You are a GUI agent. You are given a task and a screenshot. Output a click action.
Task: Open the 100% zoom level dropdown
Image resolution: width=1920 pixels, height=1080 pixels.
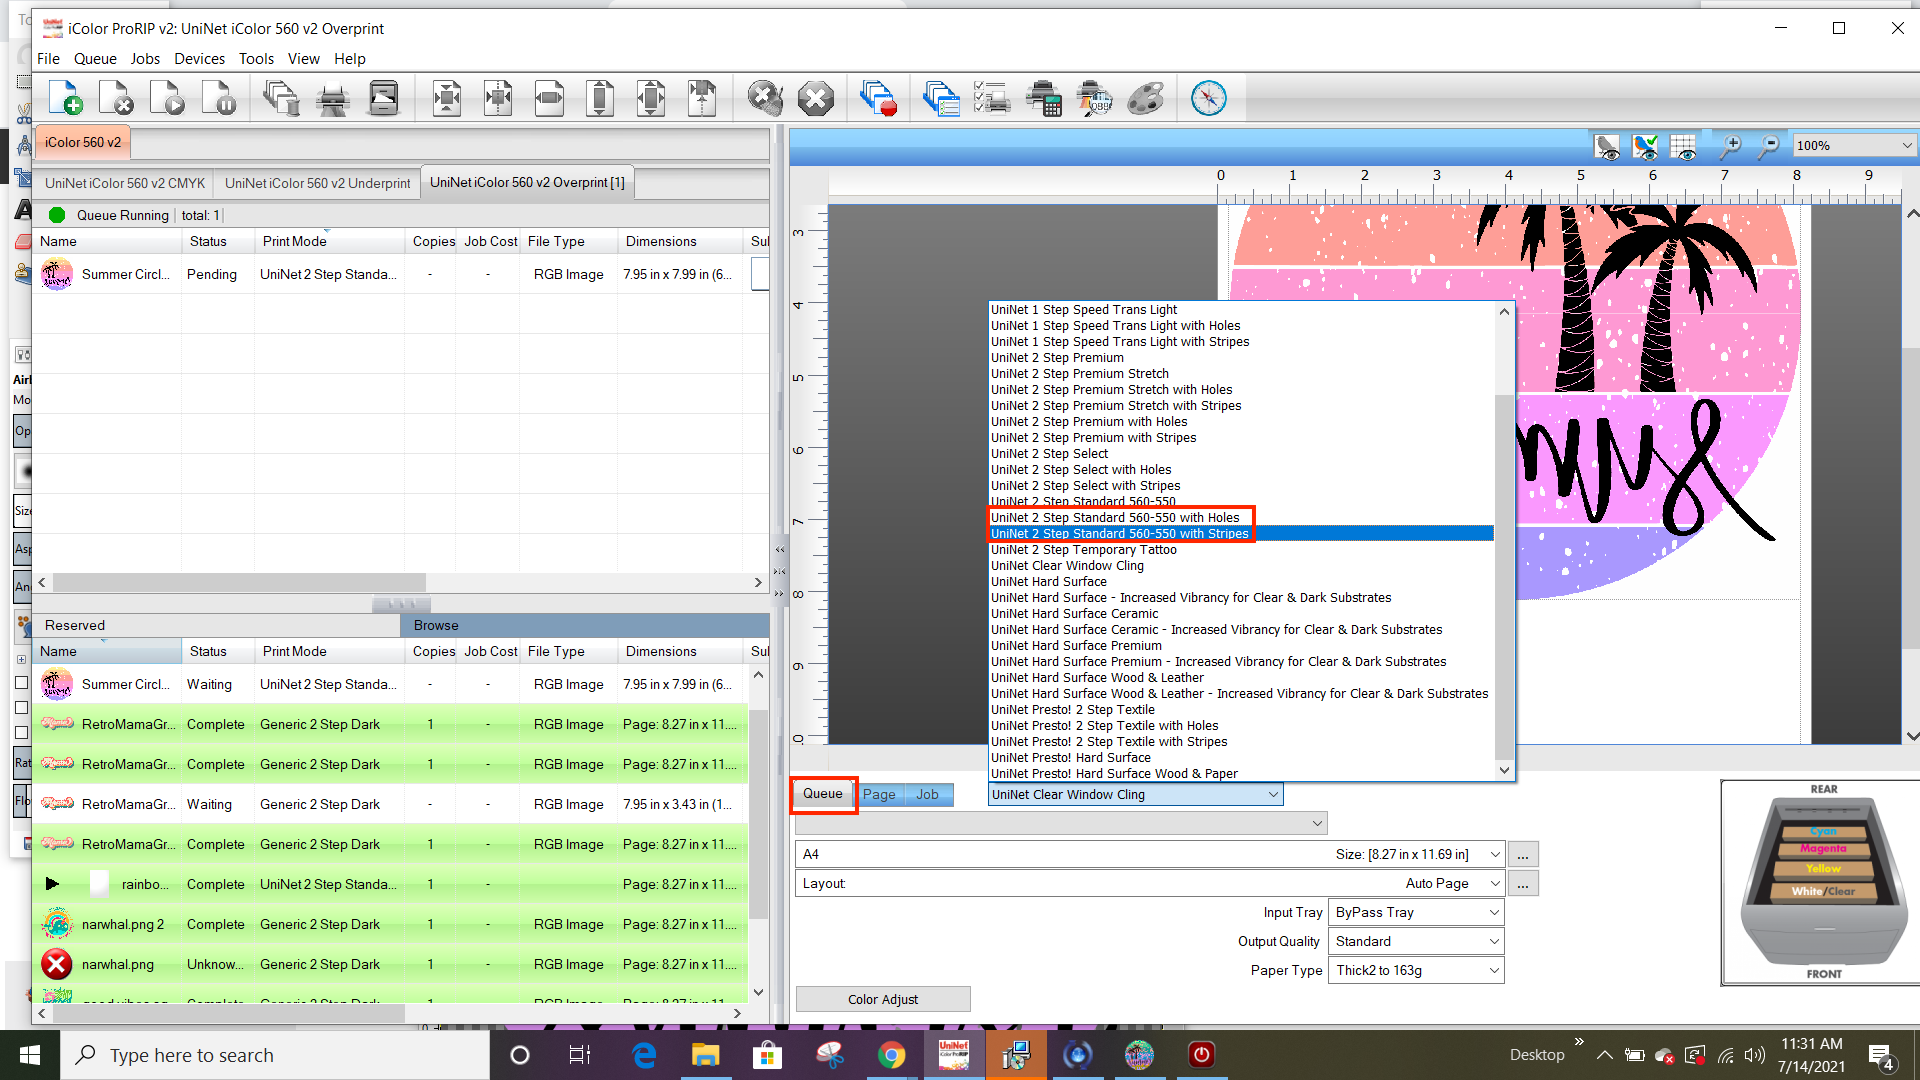[x=1853, y=146]
